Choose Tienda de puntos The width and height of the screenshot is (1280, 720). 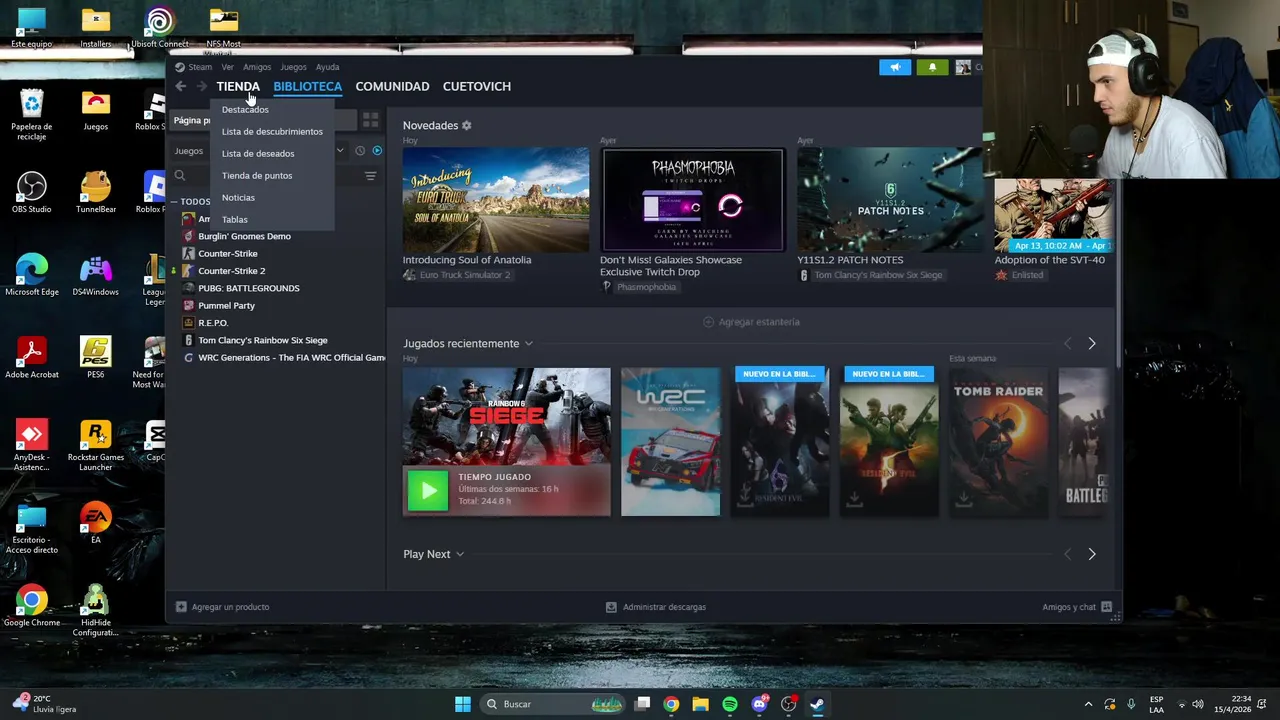(257, 176)
